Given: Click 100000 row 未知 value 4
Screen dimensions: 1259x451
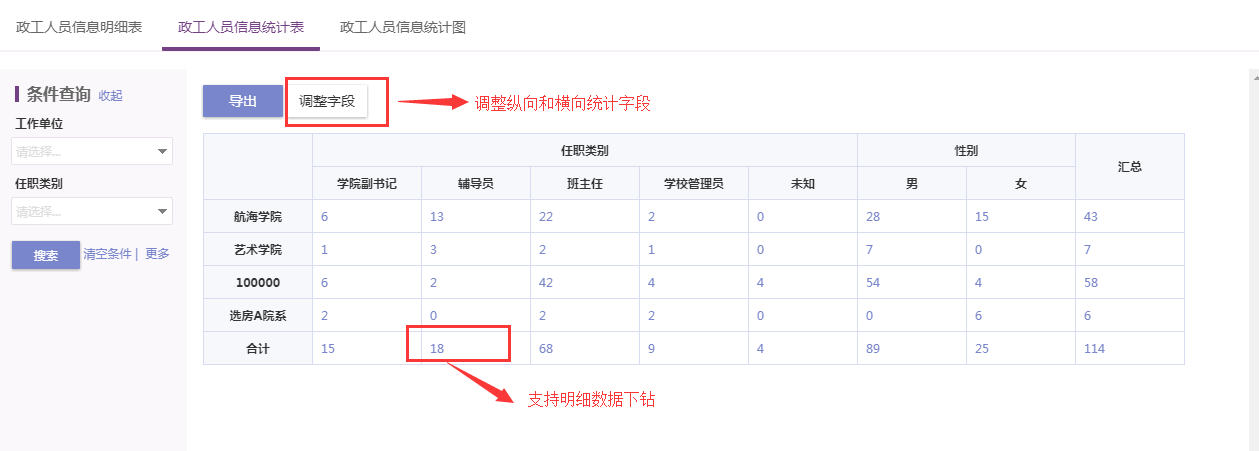Looking at the screenshot, I should pos(760,283).
